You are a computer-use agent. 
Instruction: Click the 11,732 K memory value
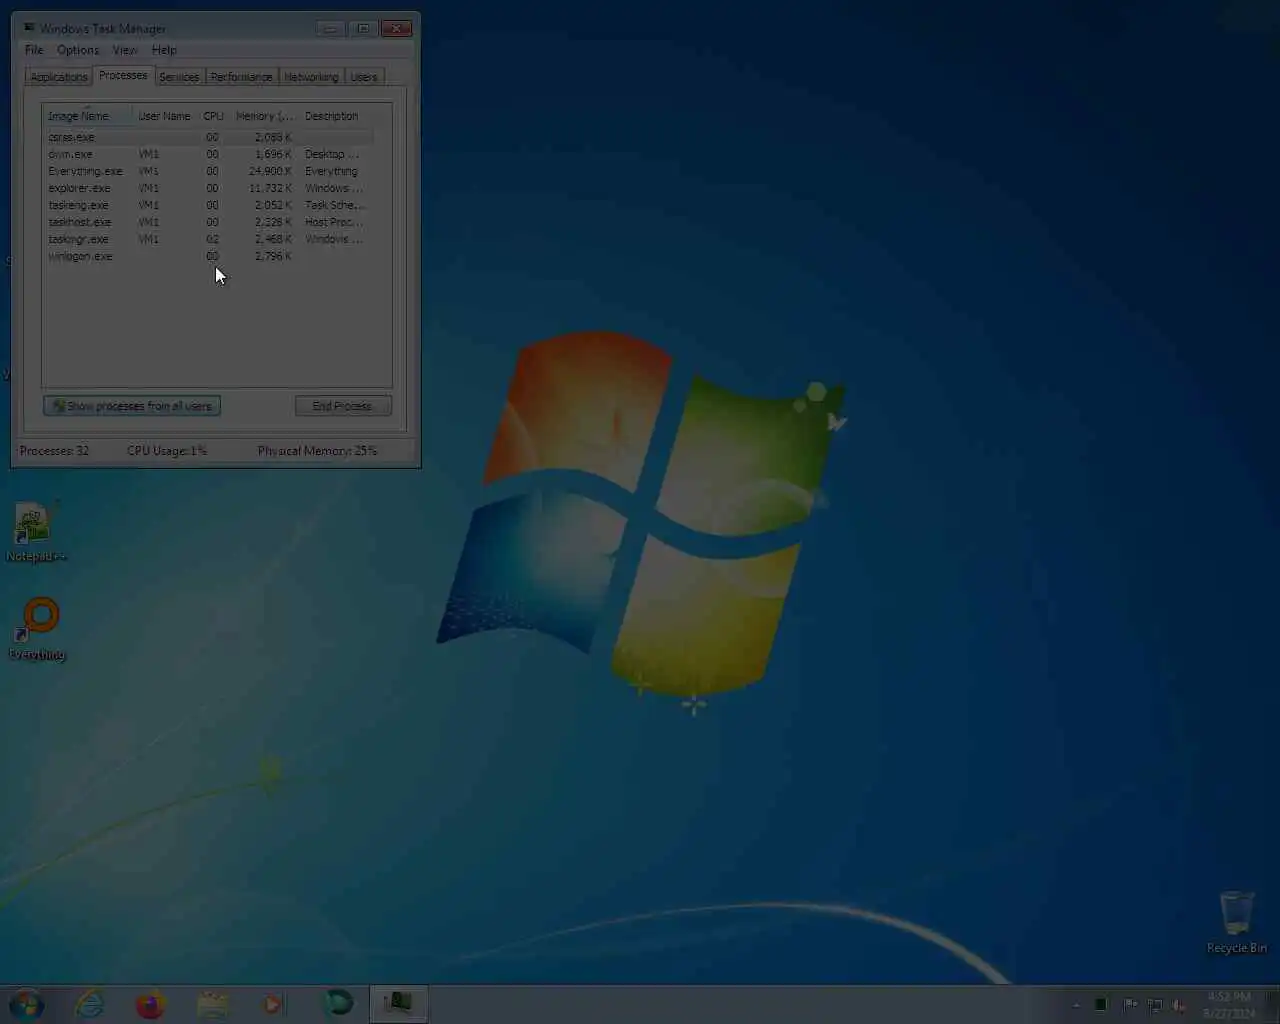point(270,188)
